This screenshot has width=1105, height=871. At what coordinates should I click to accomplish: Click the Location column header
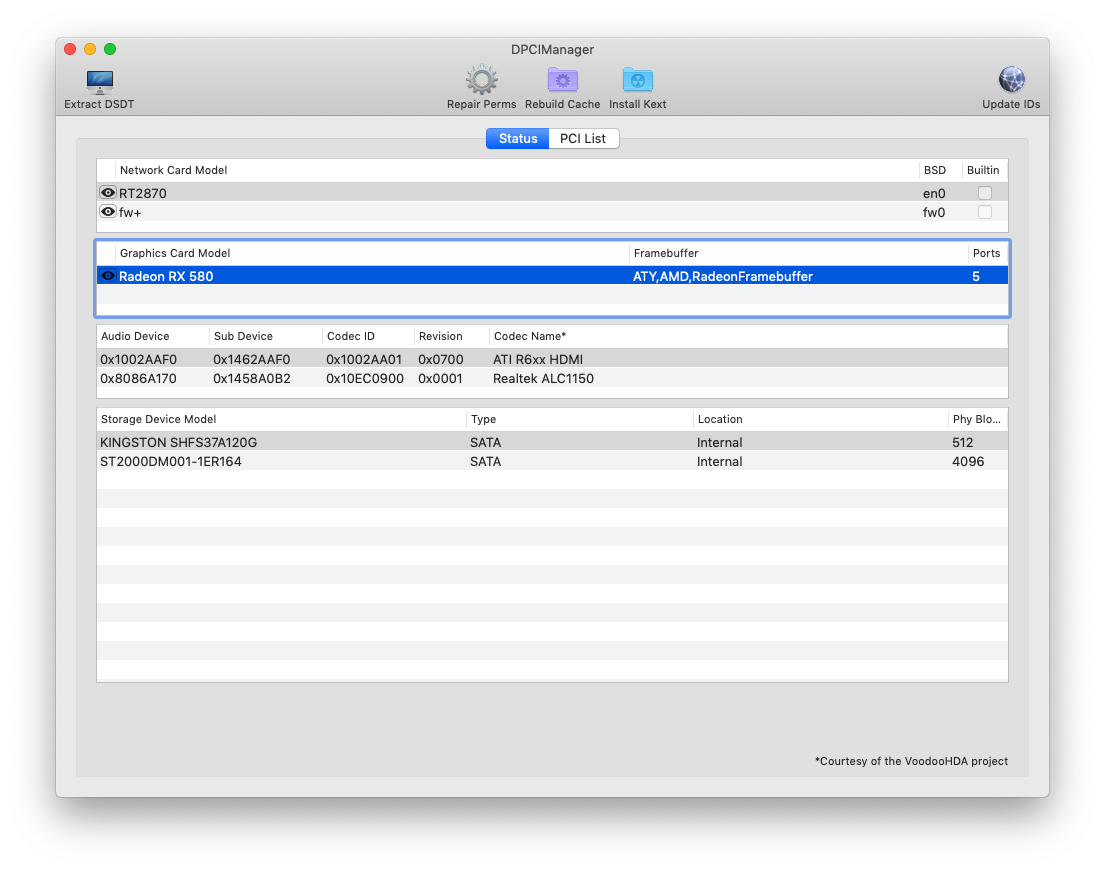820,419
